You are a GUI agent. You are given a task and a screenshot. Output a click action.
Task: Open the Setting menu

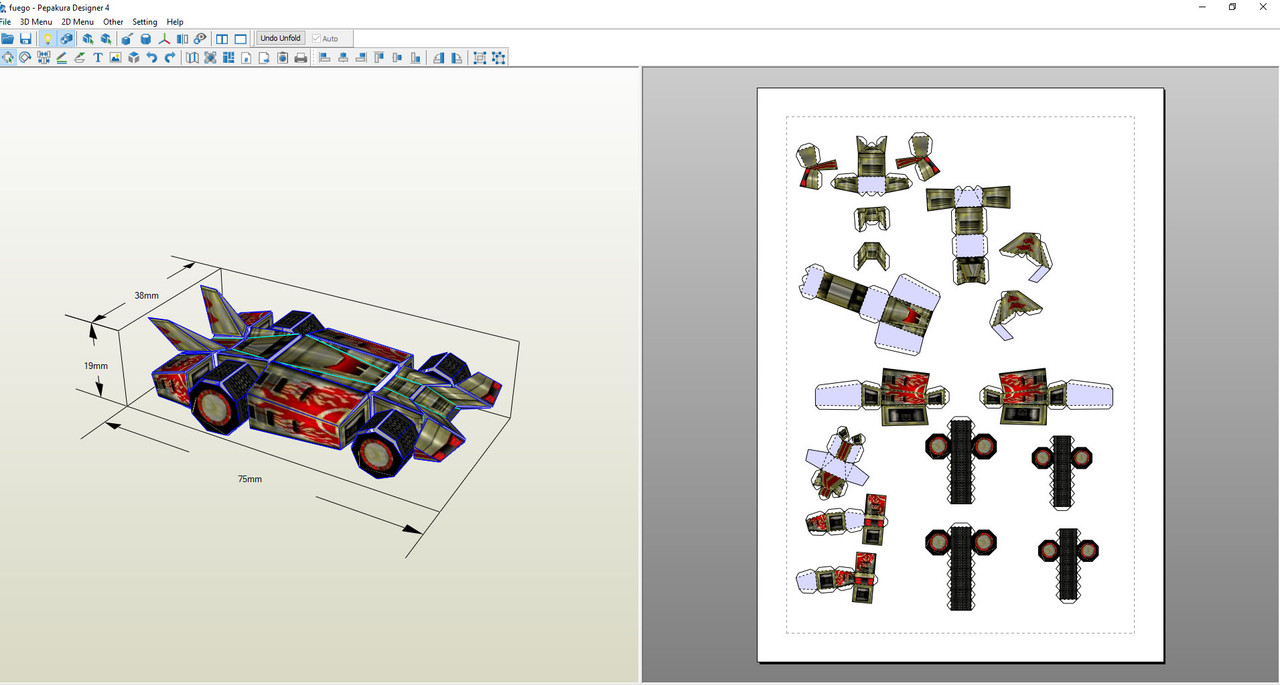point(145,22)
